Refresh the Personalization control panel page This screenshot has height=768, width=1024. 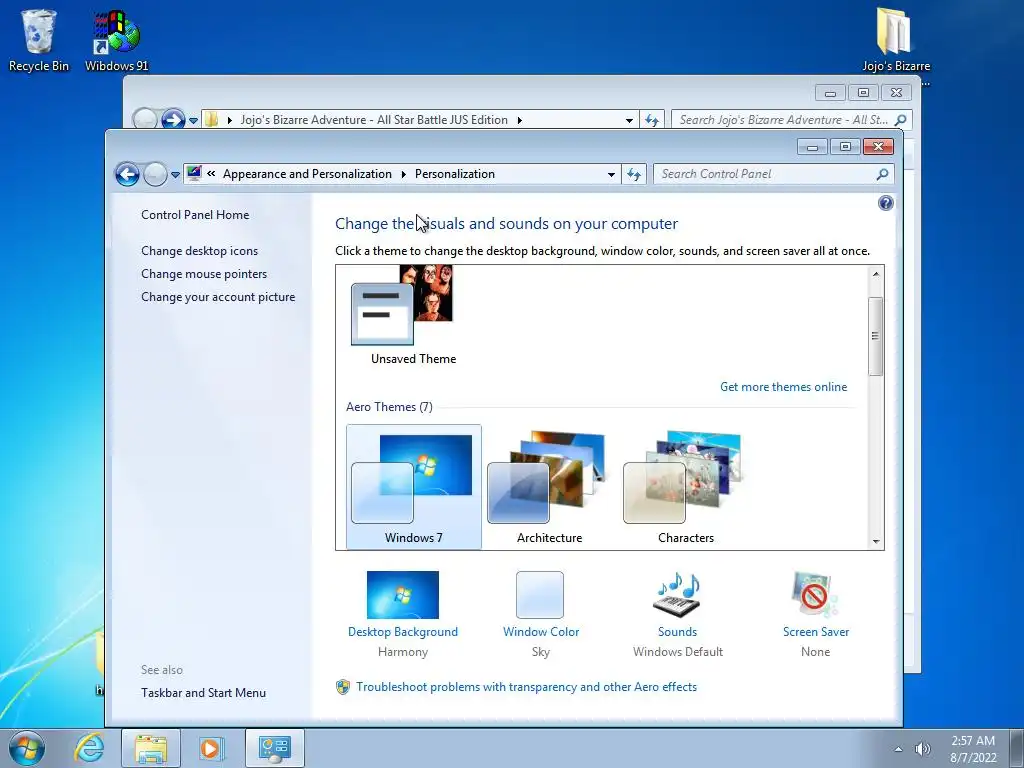pos(633,174)
